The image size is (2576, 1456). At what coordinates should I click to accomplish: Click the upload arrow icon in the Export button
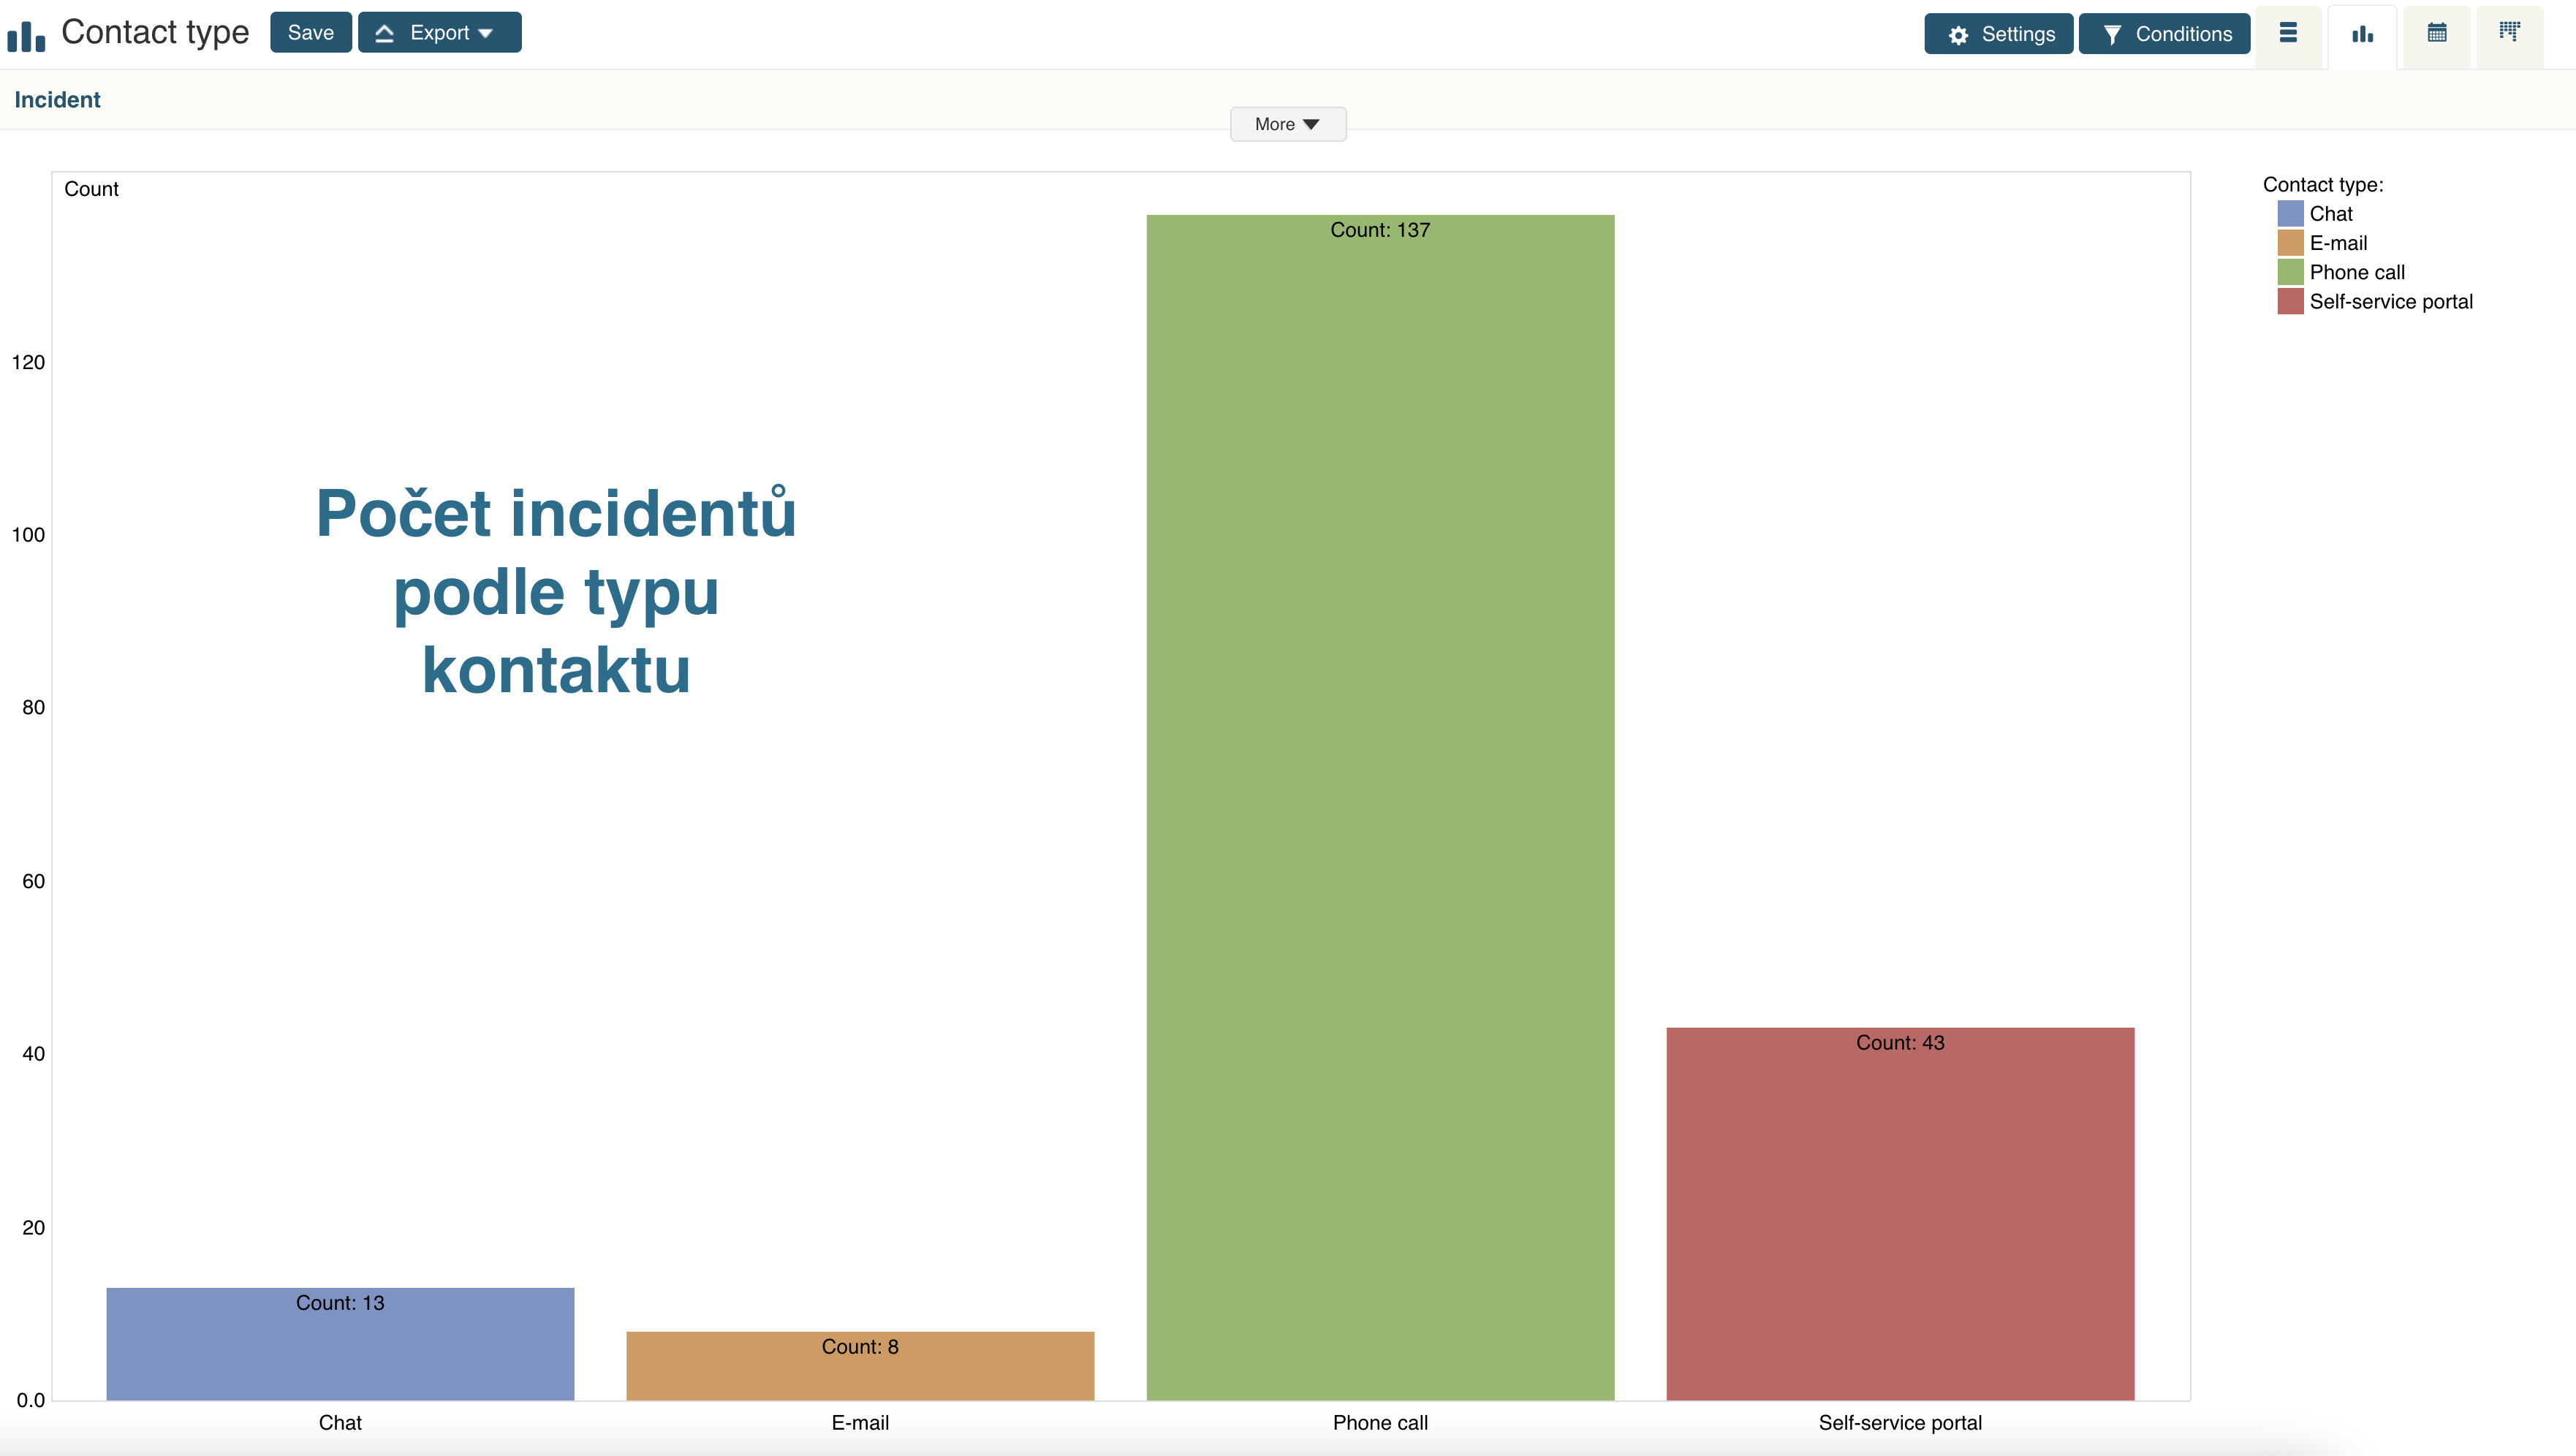tap(384, 33)
